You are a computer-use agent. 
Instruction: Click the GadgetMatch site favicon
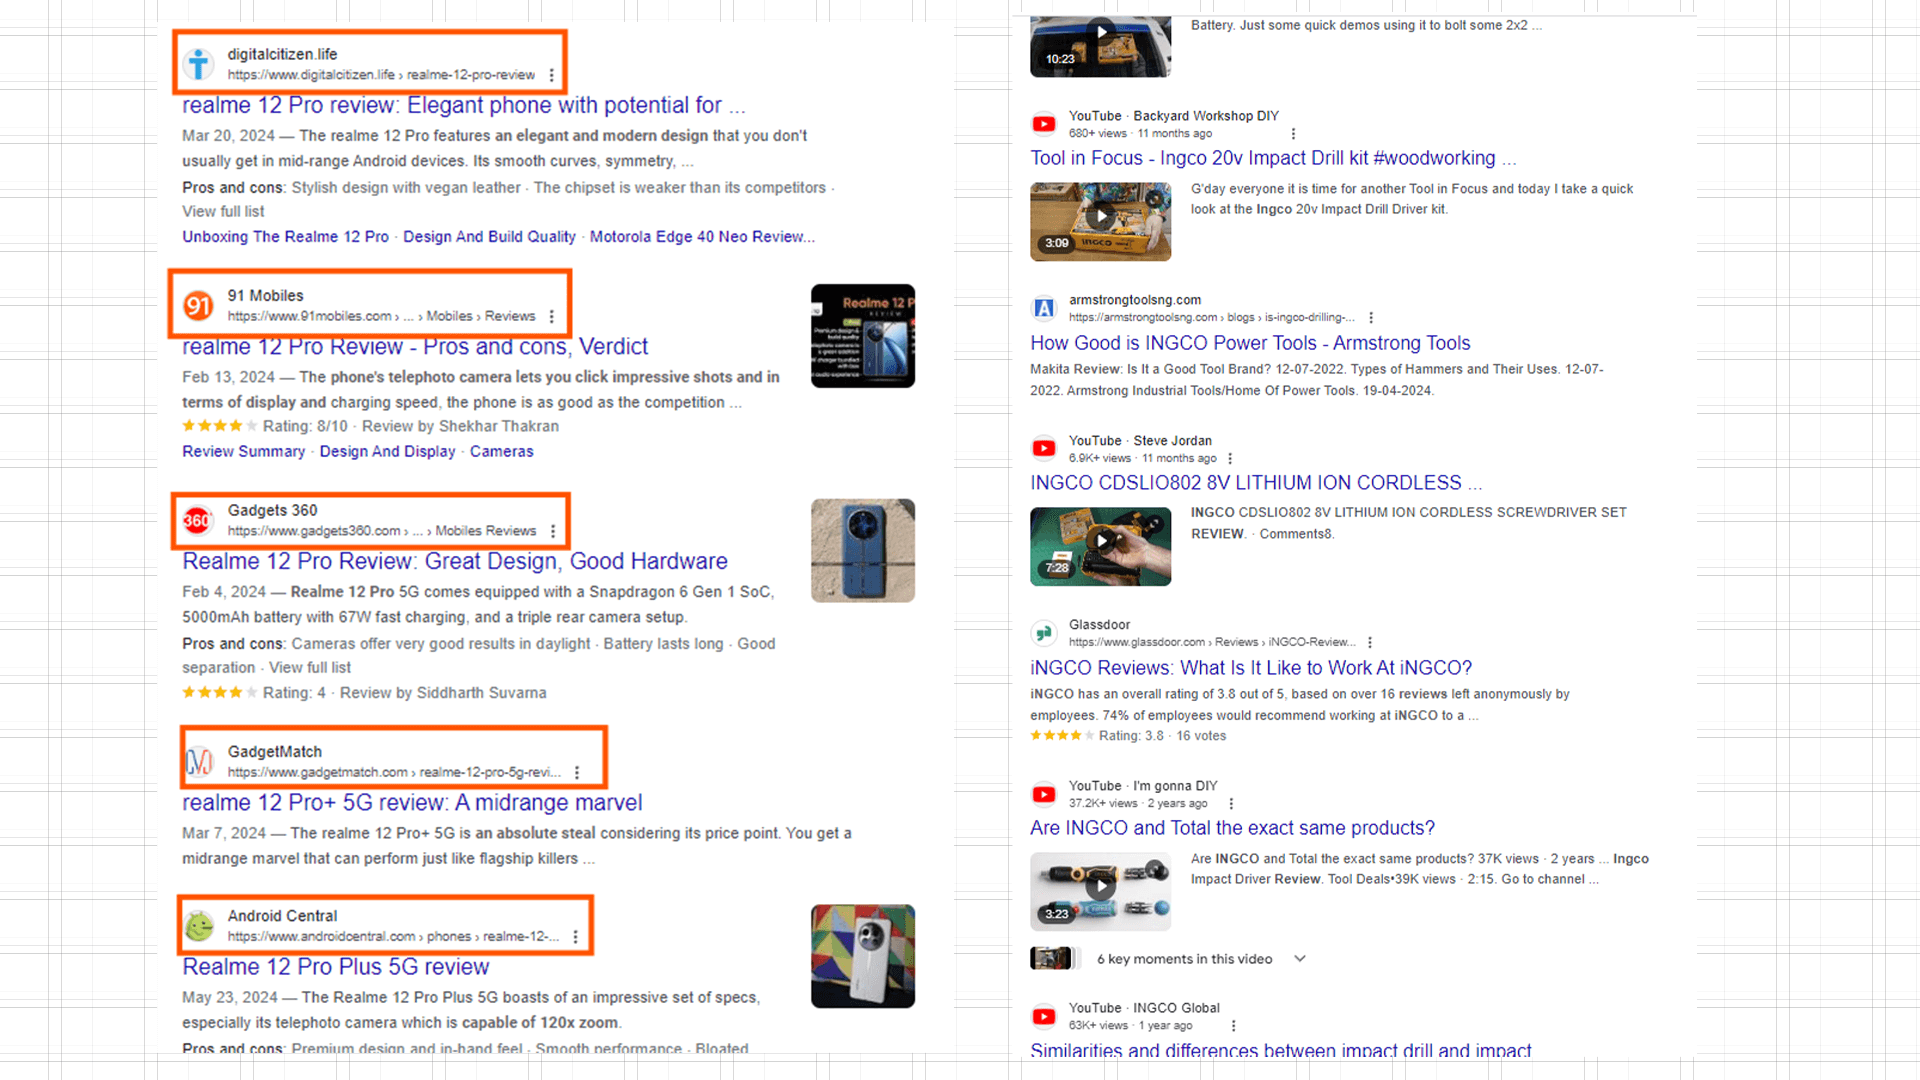pyautogui.click(x=199, y=762)
